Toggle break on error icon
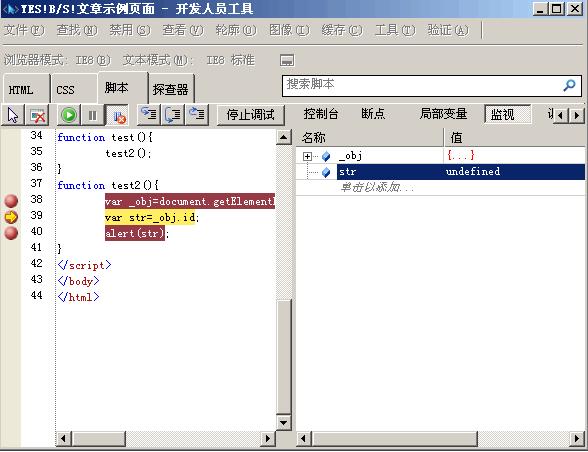 click(x=118, y=115)
